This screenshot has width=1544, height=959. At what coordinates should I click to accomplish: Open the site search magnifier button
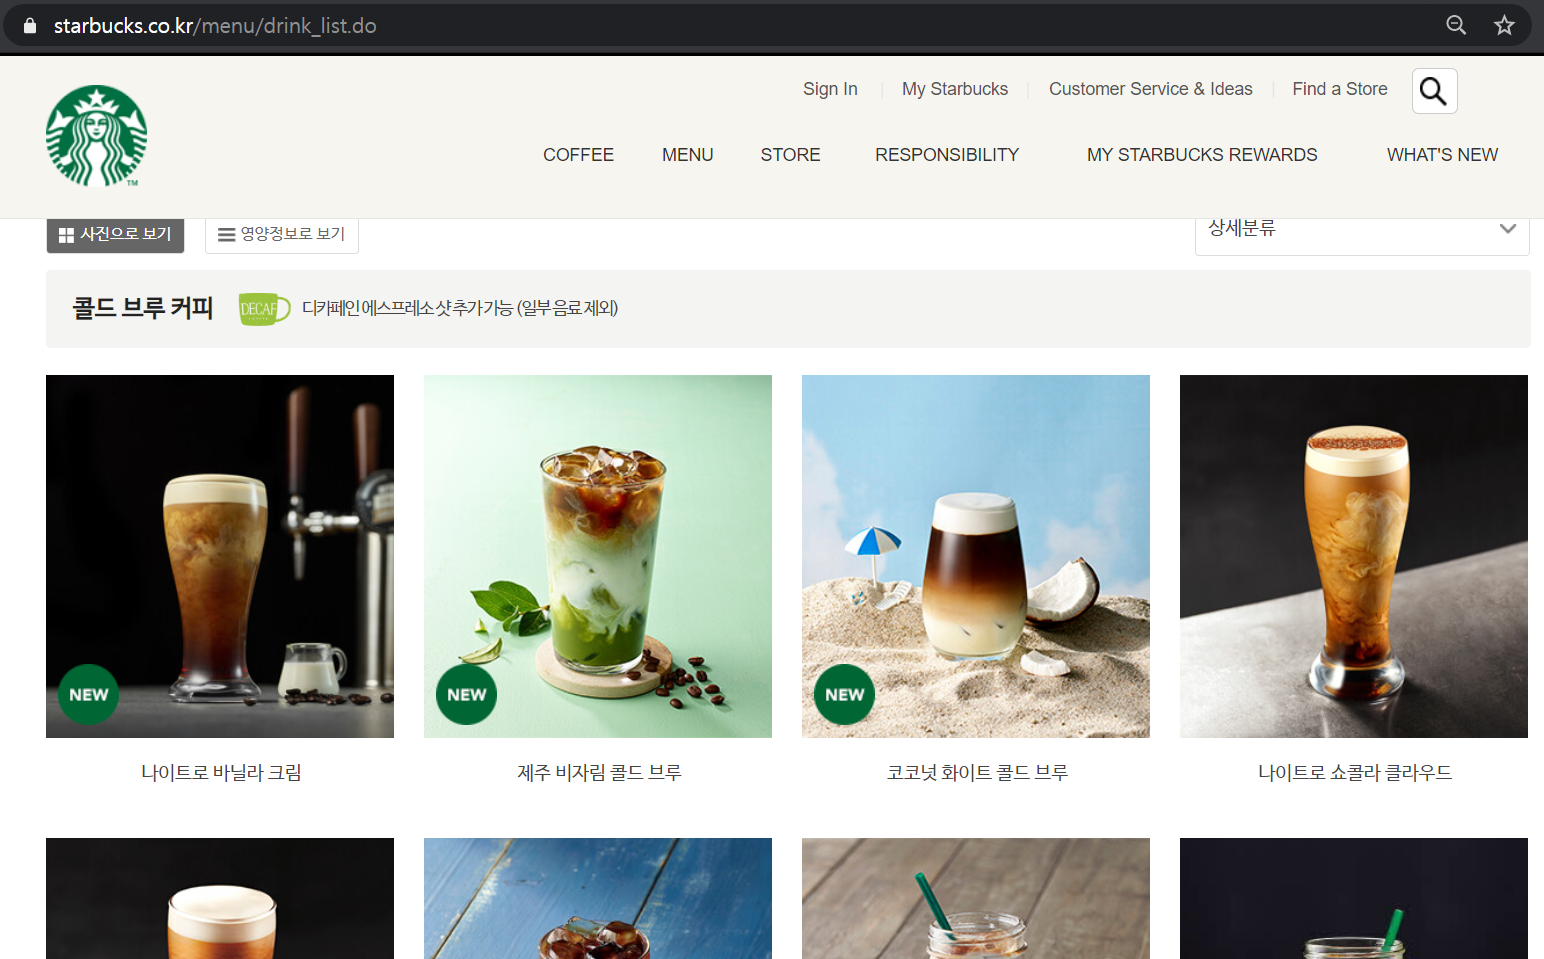[1434, 91]
